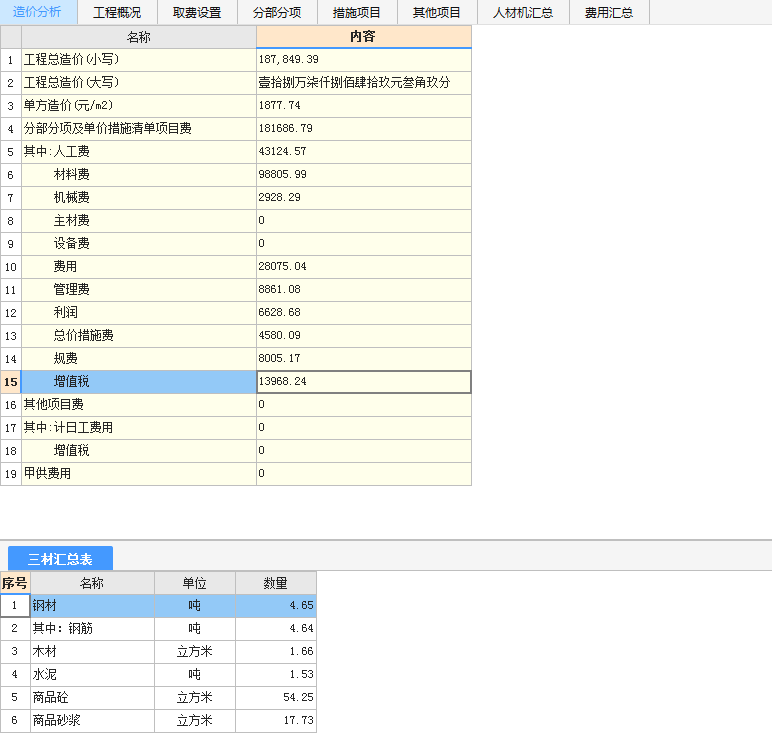Viewport: 772px width, 752px height.
Task: Click the 增值税 value field 13968.24
Action: (363, 382)
